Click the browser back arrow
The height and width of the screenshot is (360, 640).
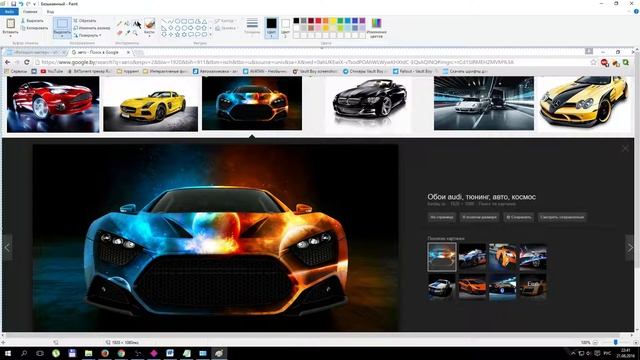coord(7,62)
